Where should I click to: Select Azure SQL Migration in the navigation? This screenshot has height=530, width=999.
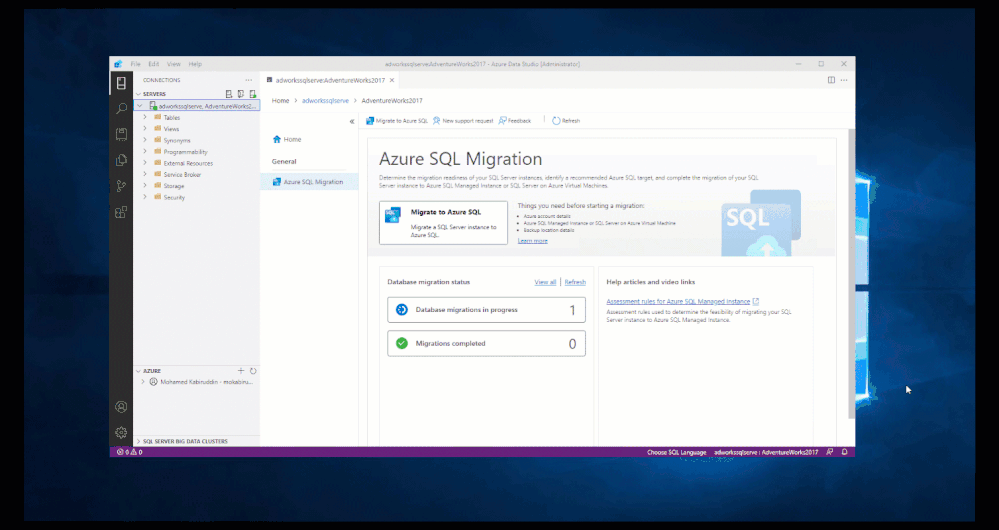(309, 182)
